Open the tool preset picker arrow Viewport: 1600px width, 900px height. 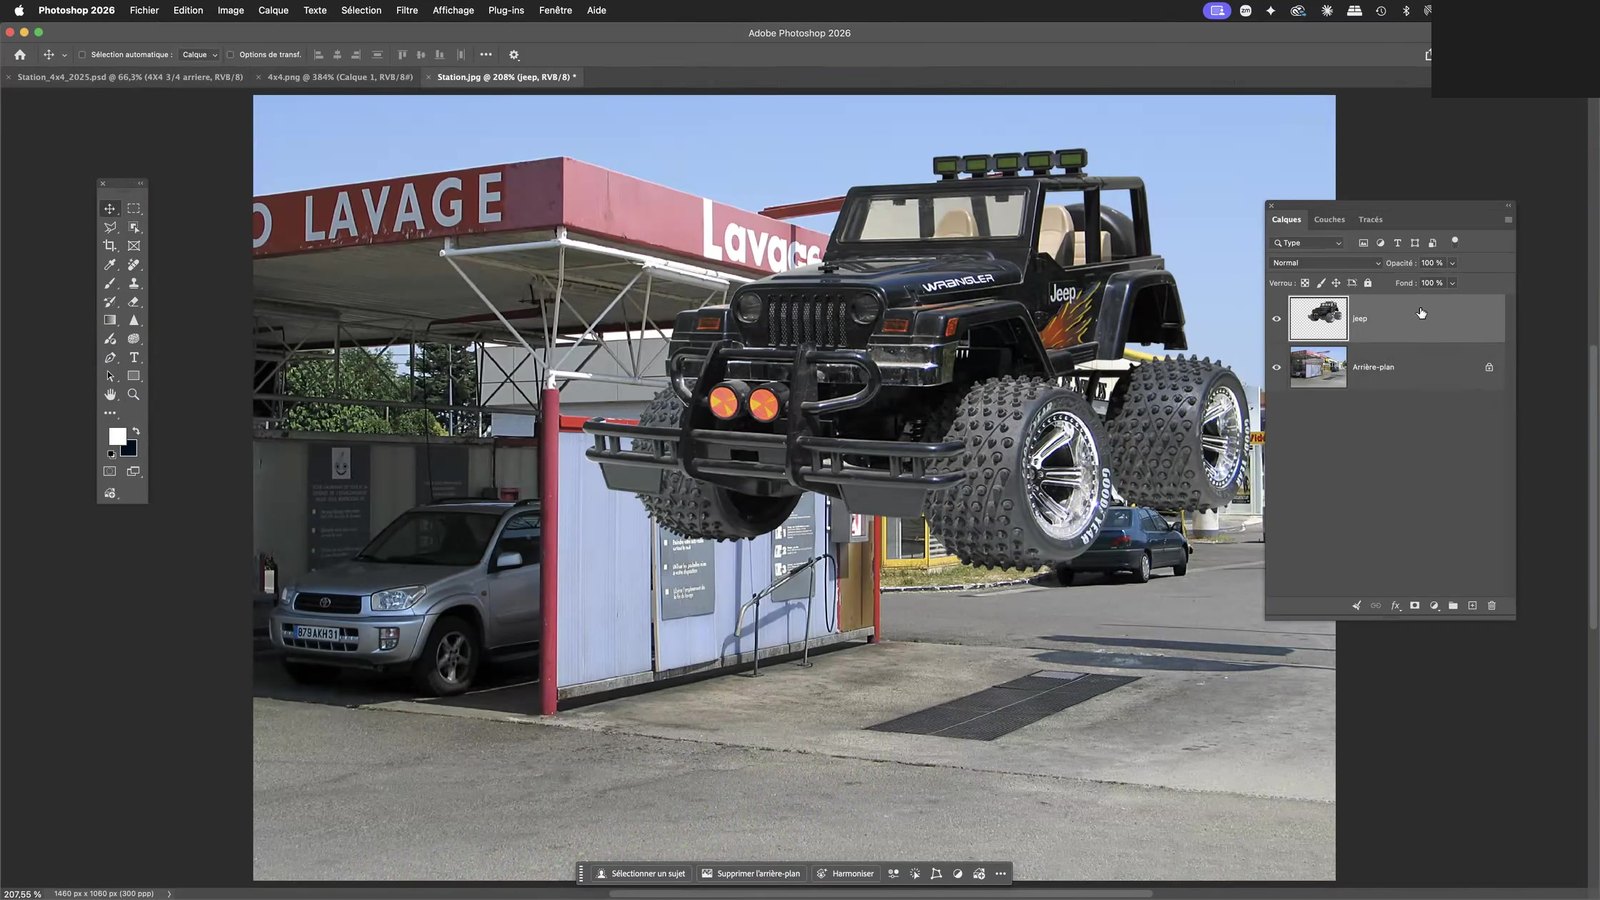pyautogui.click(x=64, y=55)
